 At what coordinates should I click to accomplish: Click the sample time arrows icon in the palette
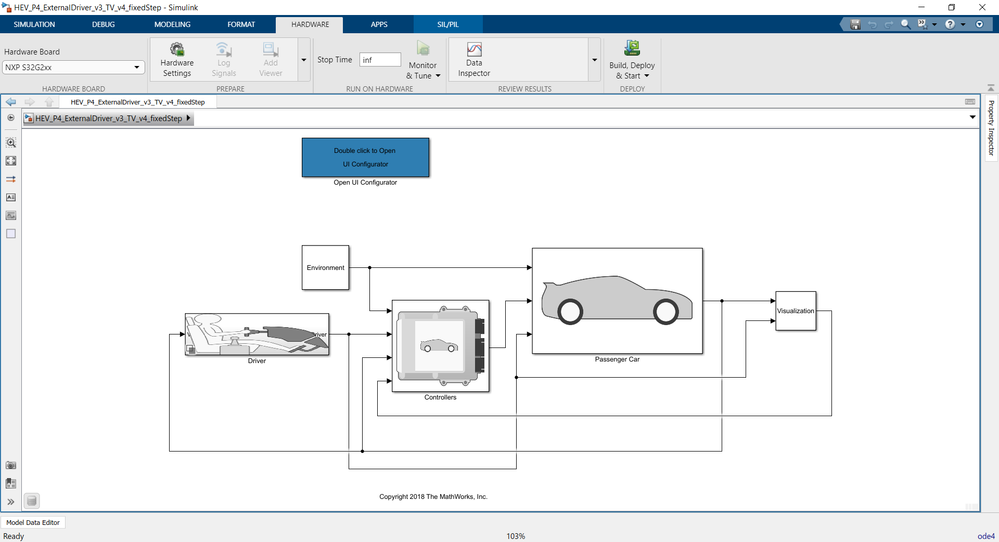(x=11, y=179)
